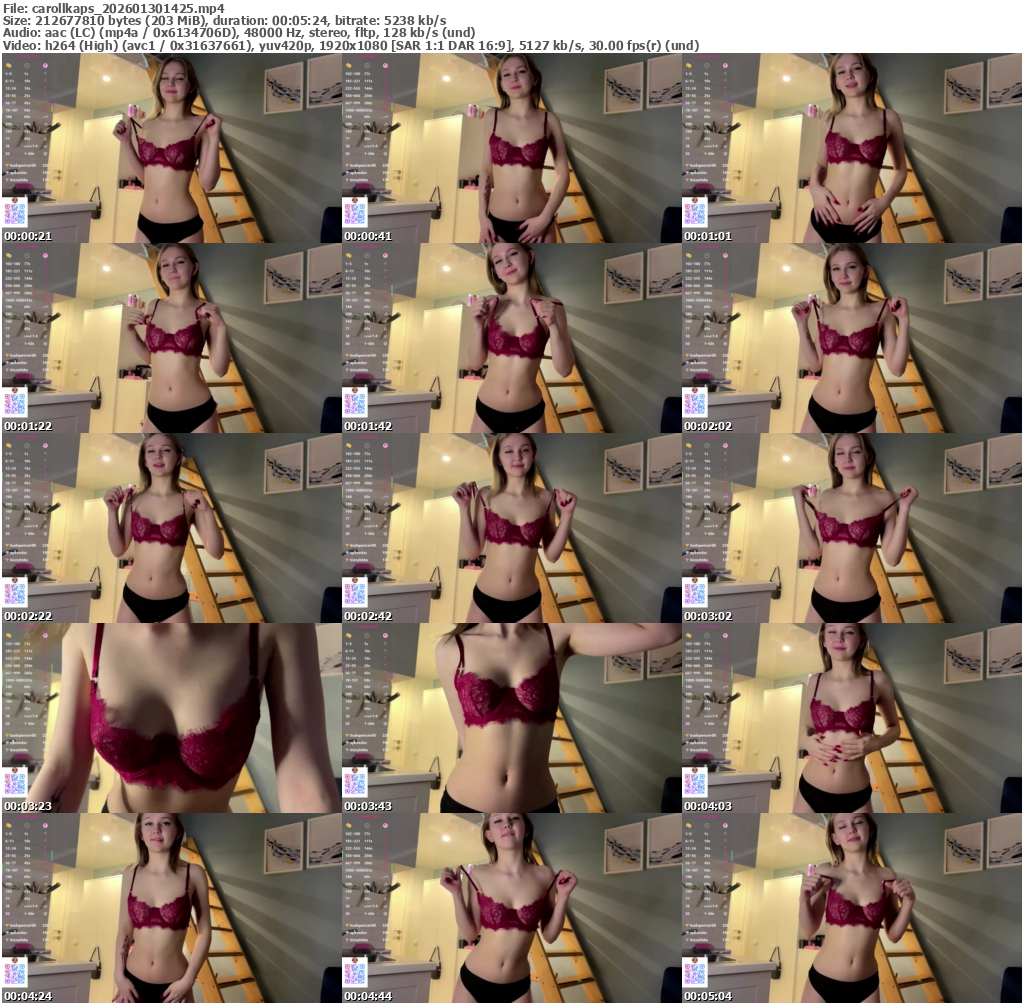Pick the thumbnail labeled 00:03:02
Image resolution: width=1024 pixels, height=1003 pixels.
tap(852, 528)
